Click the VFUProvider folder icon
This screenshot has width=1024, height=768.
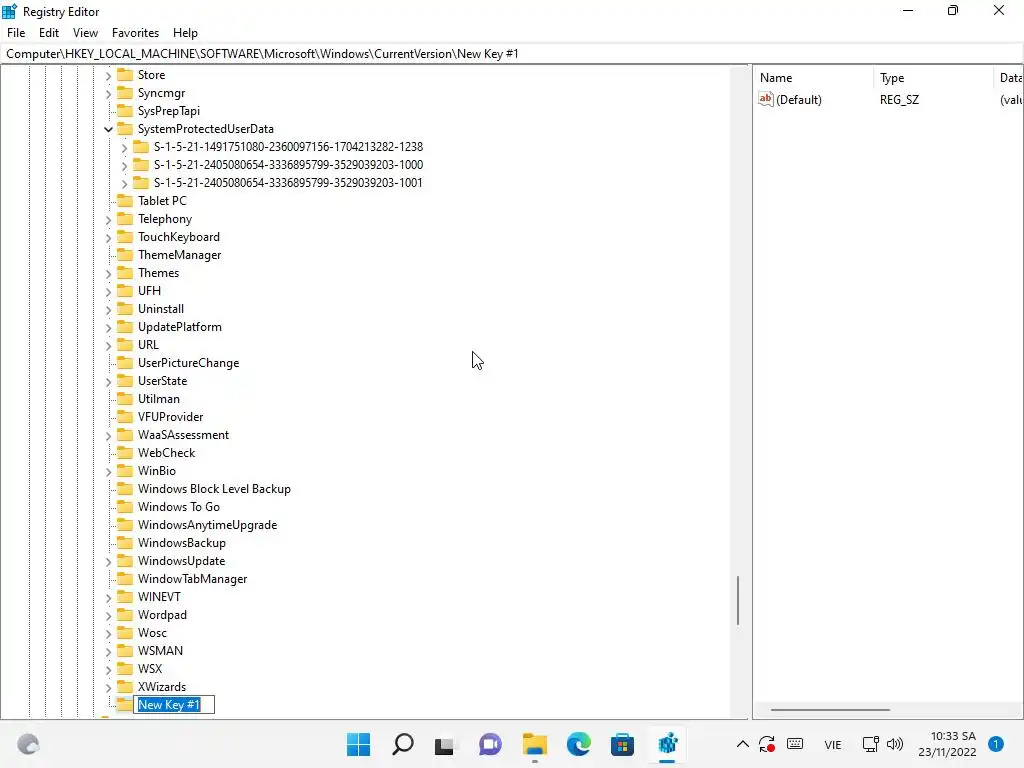pos(125,417)
